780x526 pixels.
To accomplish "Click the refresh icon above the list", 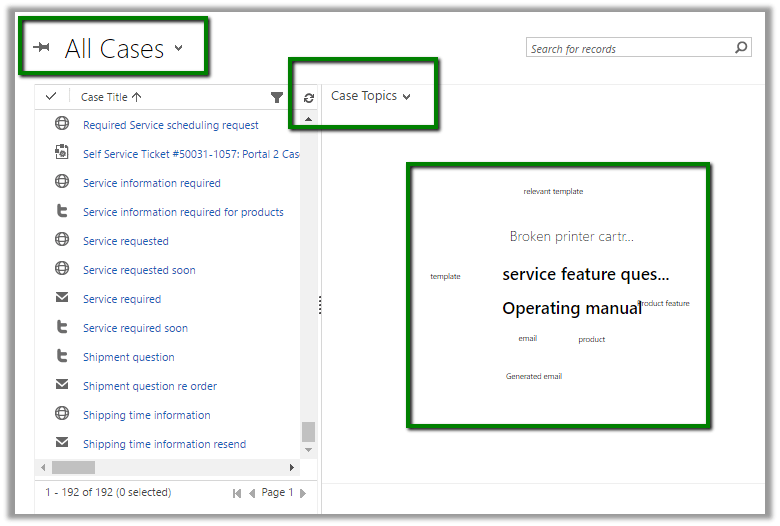I will pos(309,98).
